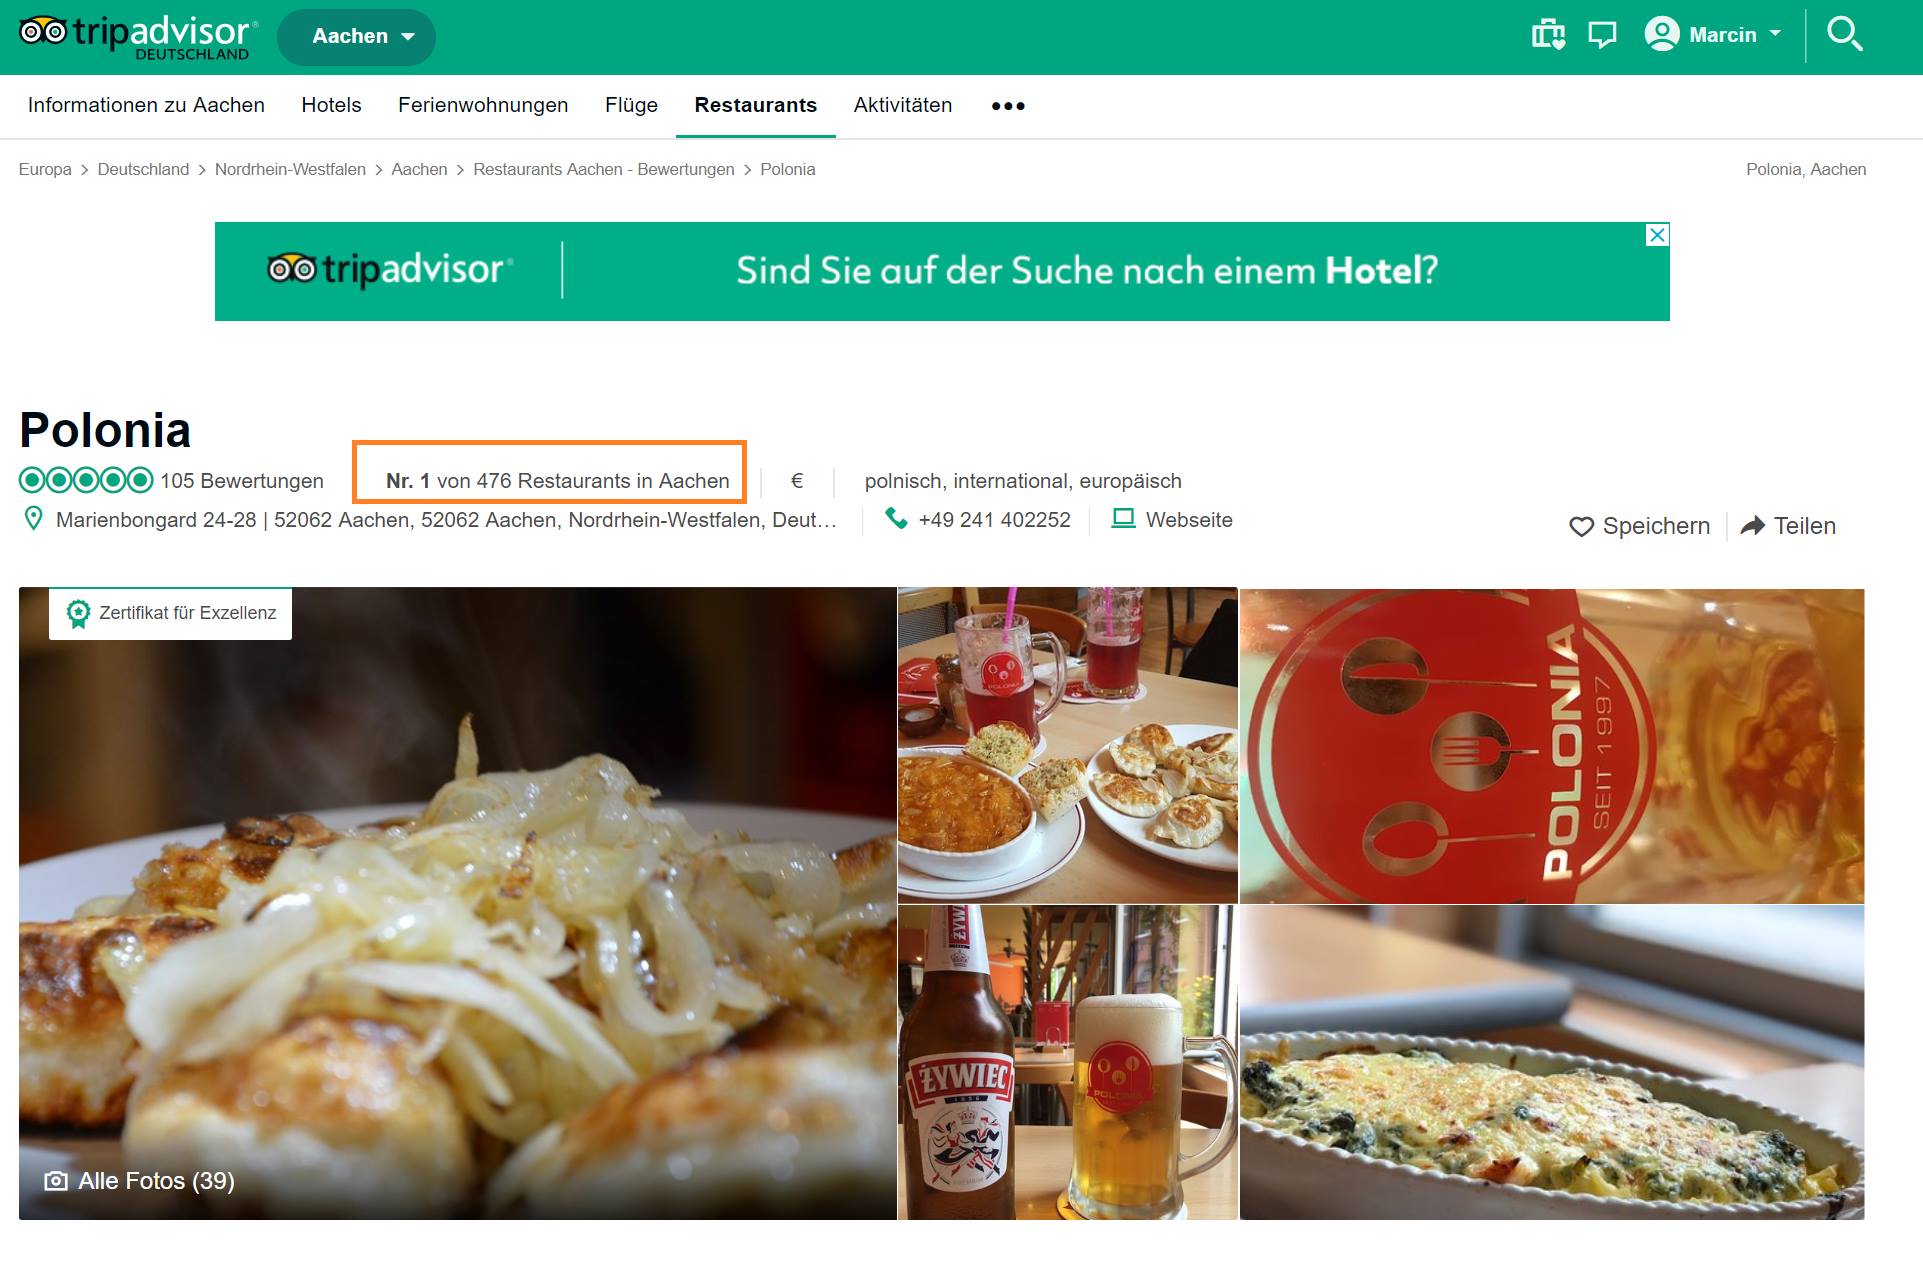Follow the Deutschland breadcrumb link

(143, 169)
